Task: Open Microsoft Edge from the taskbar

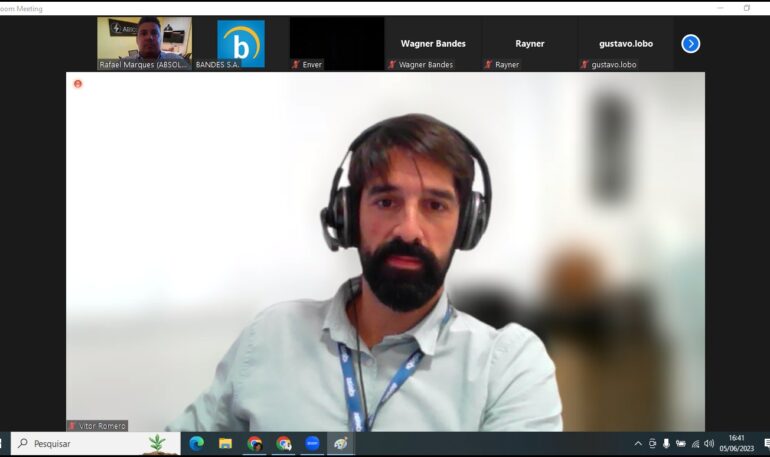Action: 196,443
